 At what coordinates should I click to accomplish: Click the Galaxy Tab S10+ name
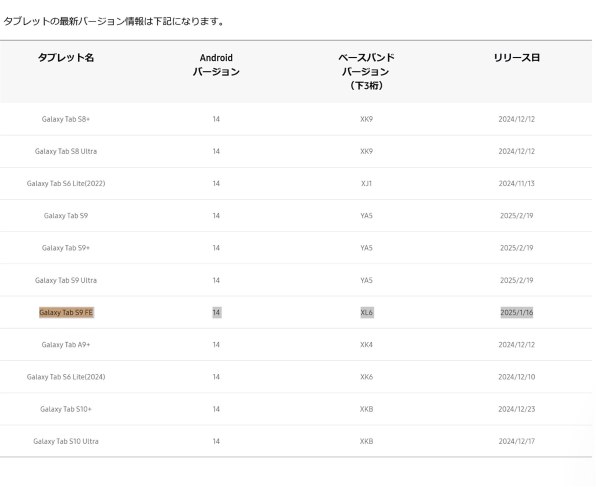click(66, 409)
